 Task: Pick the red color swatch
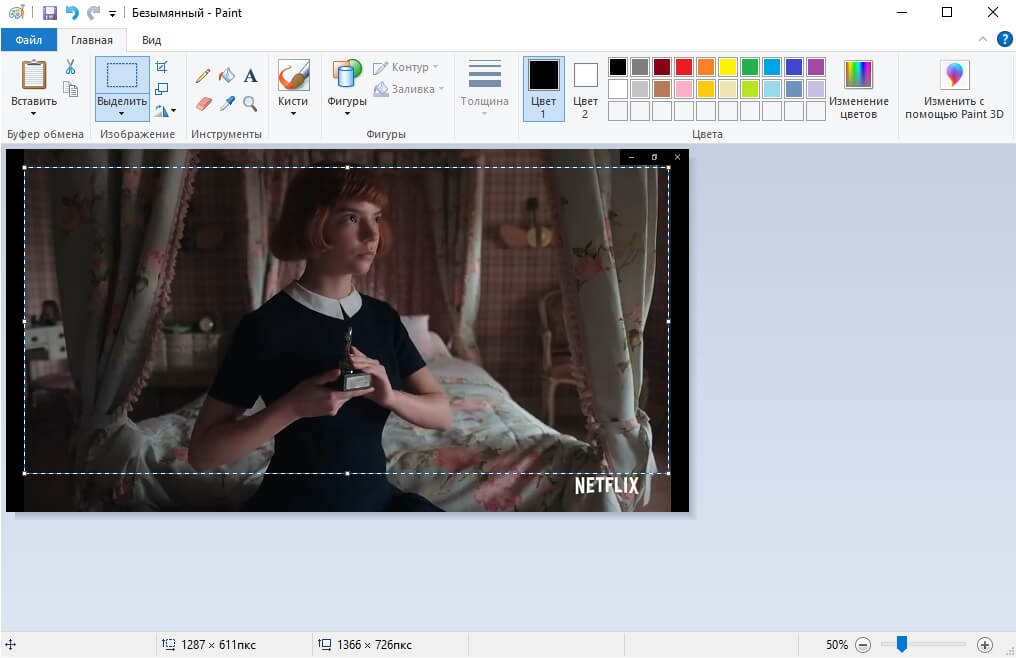click(x=684, y=67)
